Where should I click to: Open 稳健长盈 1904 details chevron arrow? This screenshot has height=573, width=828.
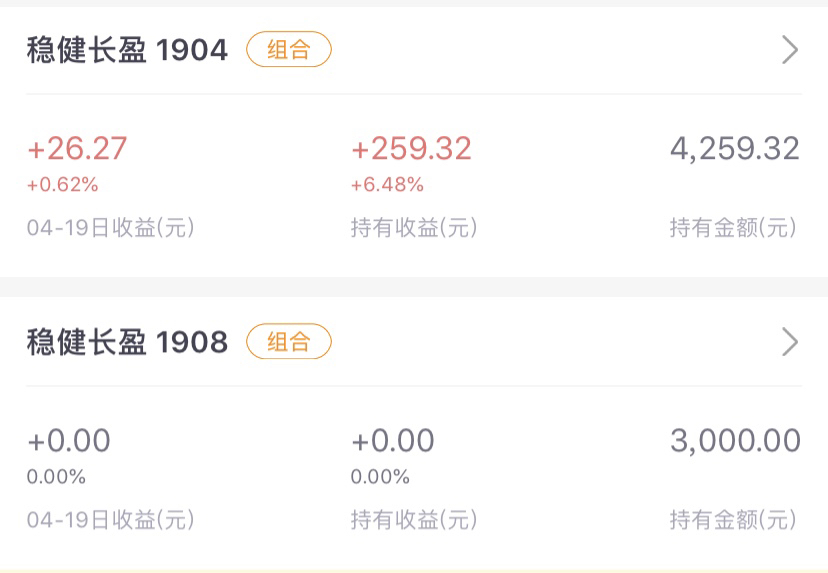[x=790, y=50]
